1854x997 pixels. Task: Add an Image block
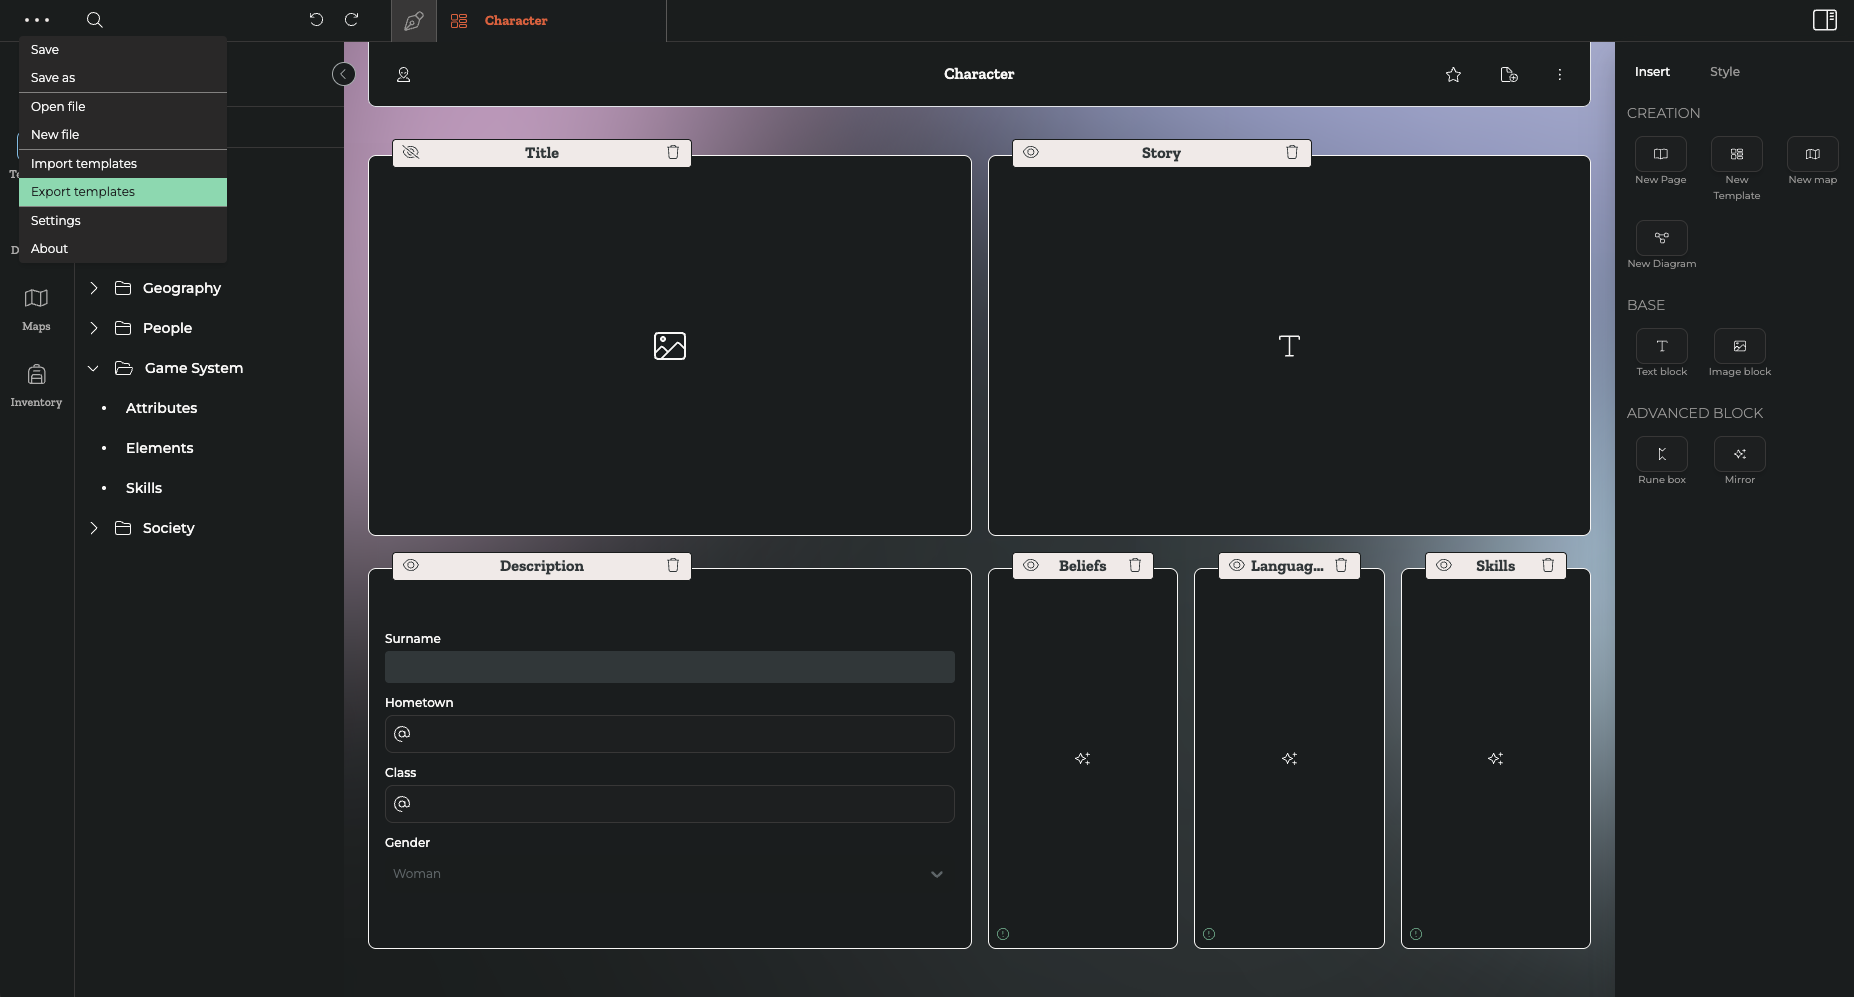[1739, 346]
